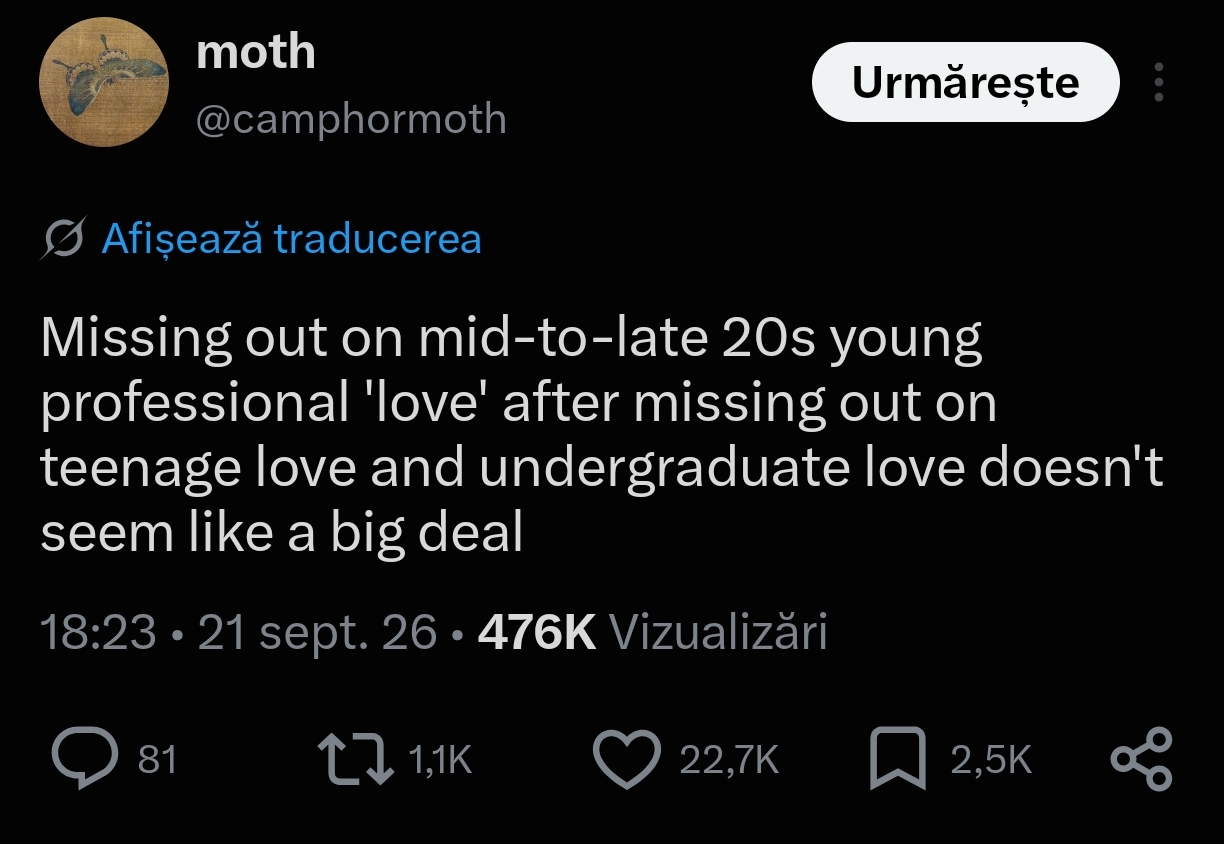Screen dimensions: 1224x844
Task: Click the crossed-circle translate icon beside Afișează traducerea
Action: 63,239
